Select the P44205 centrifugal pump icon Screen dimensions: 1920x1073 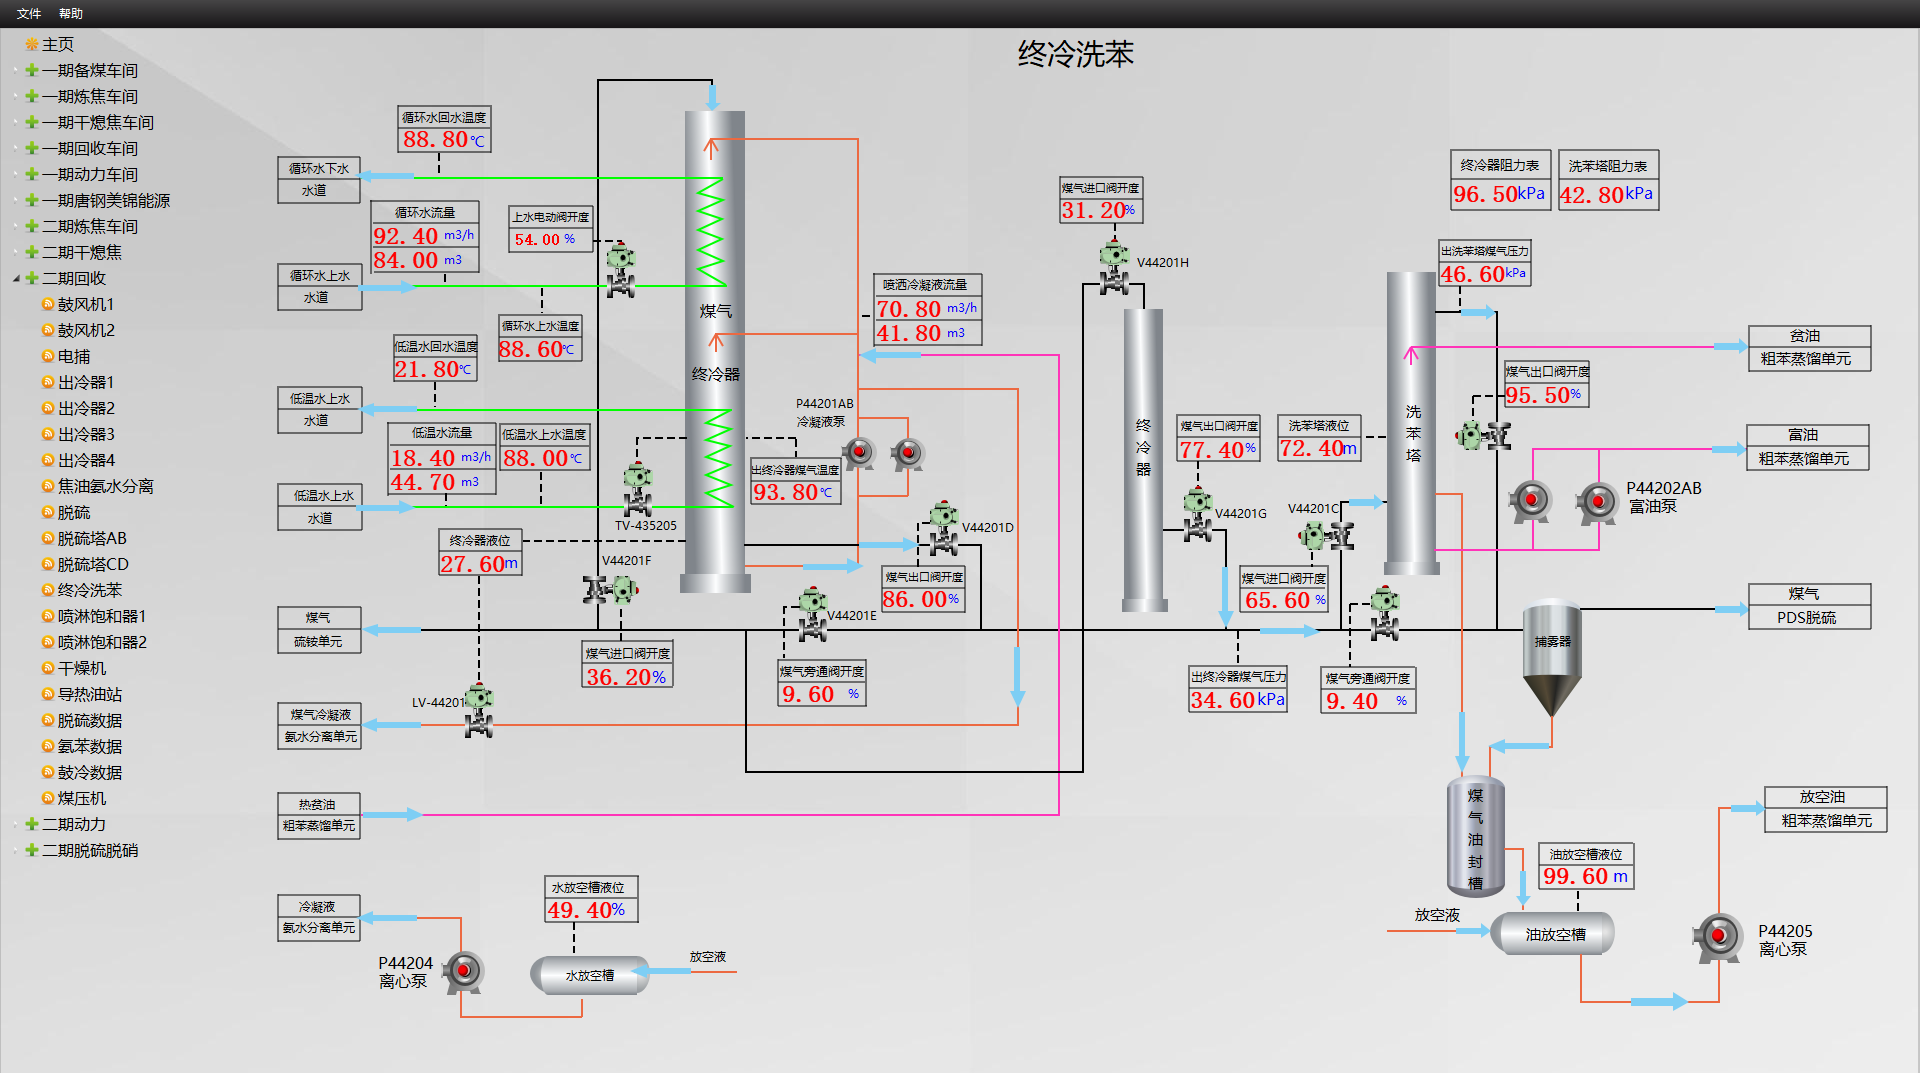point(1718,937)
